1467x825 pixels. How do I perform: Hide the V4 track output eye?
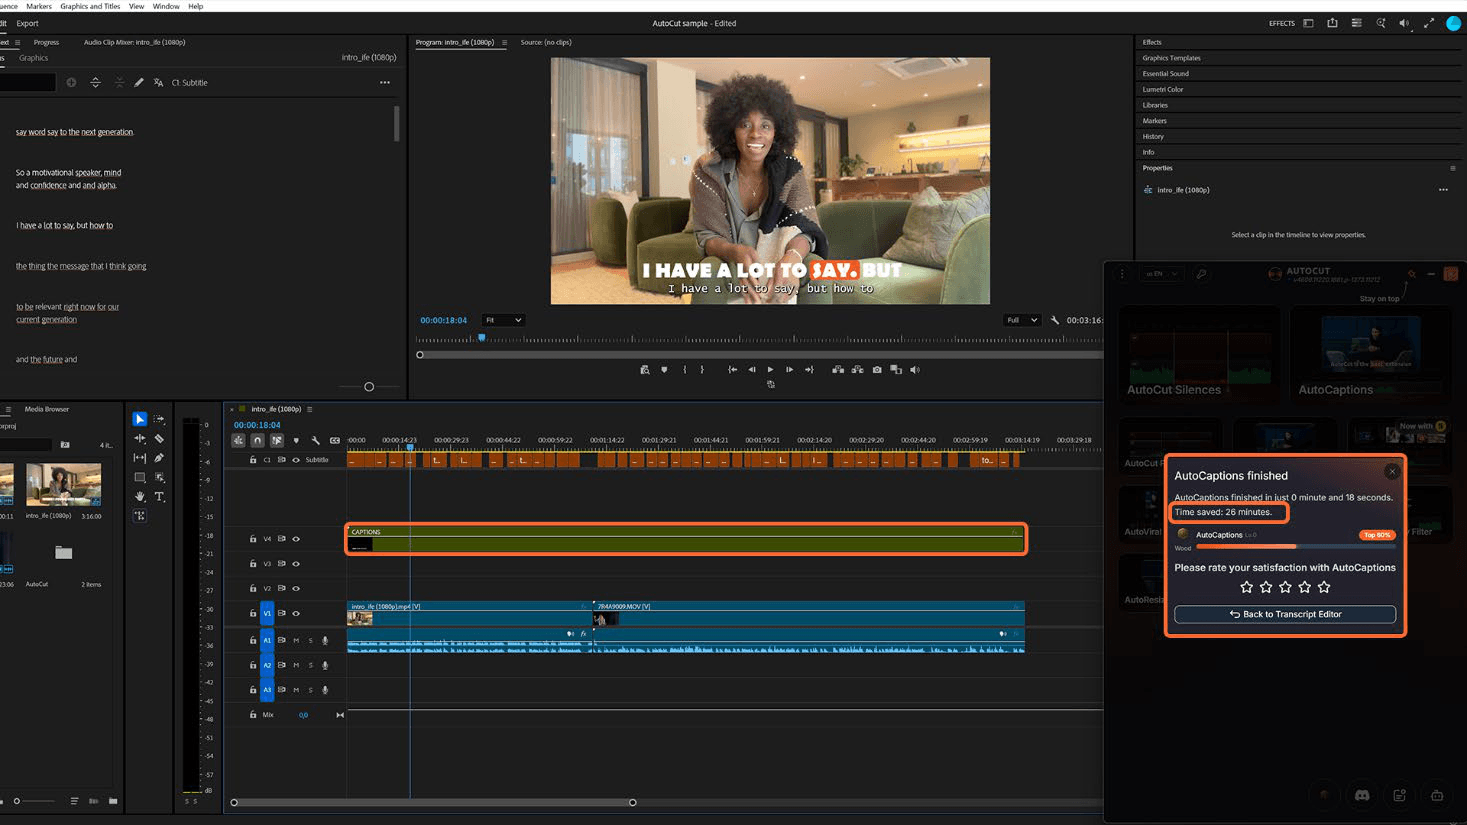coord(296,539)
